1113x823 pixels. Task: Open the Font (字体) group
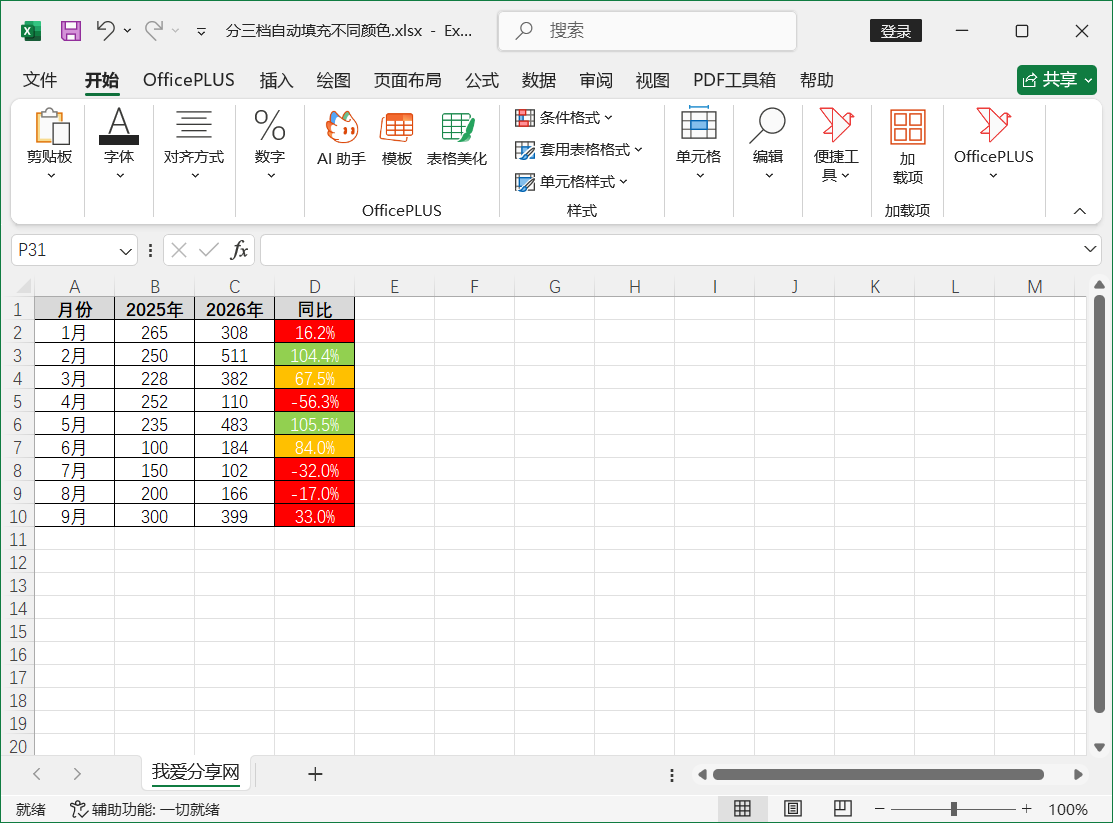click(x=119, y=144)
